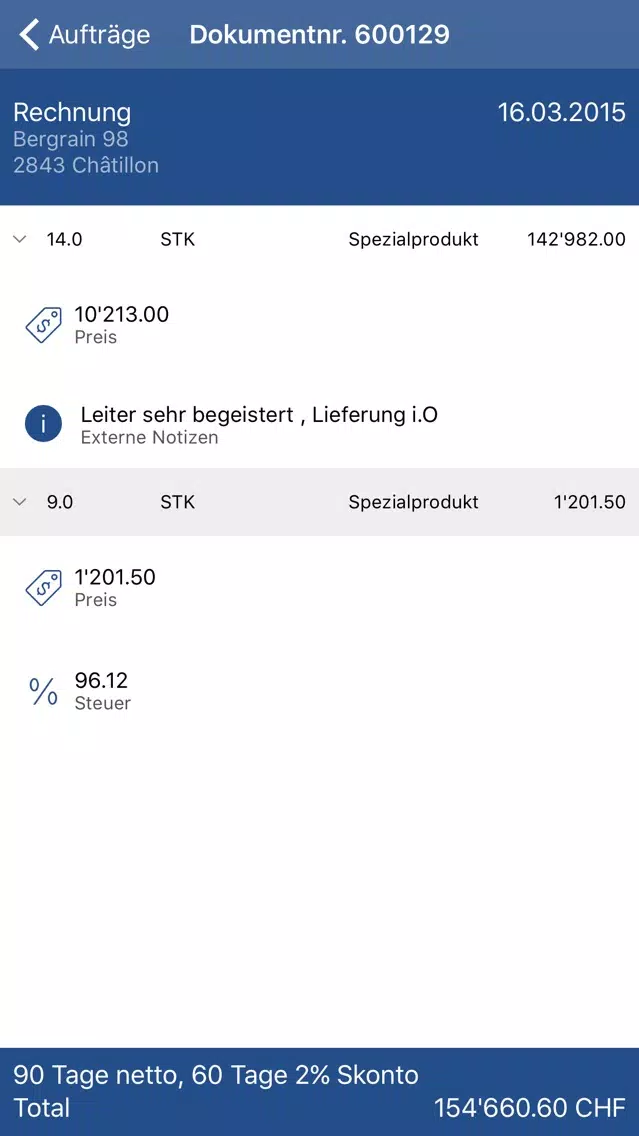
Task: Open the note 'Leiter sehr begeistert'
Action: click(x=259, y=414)
